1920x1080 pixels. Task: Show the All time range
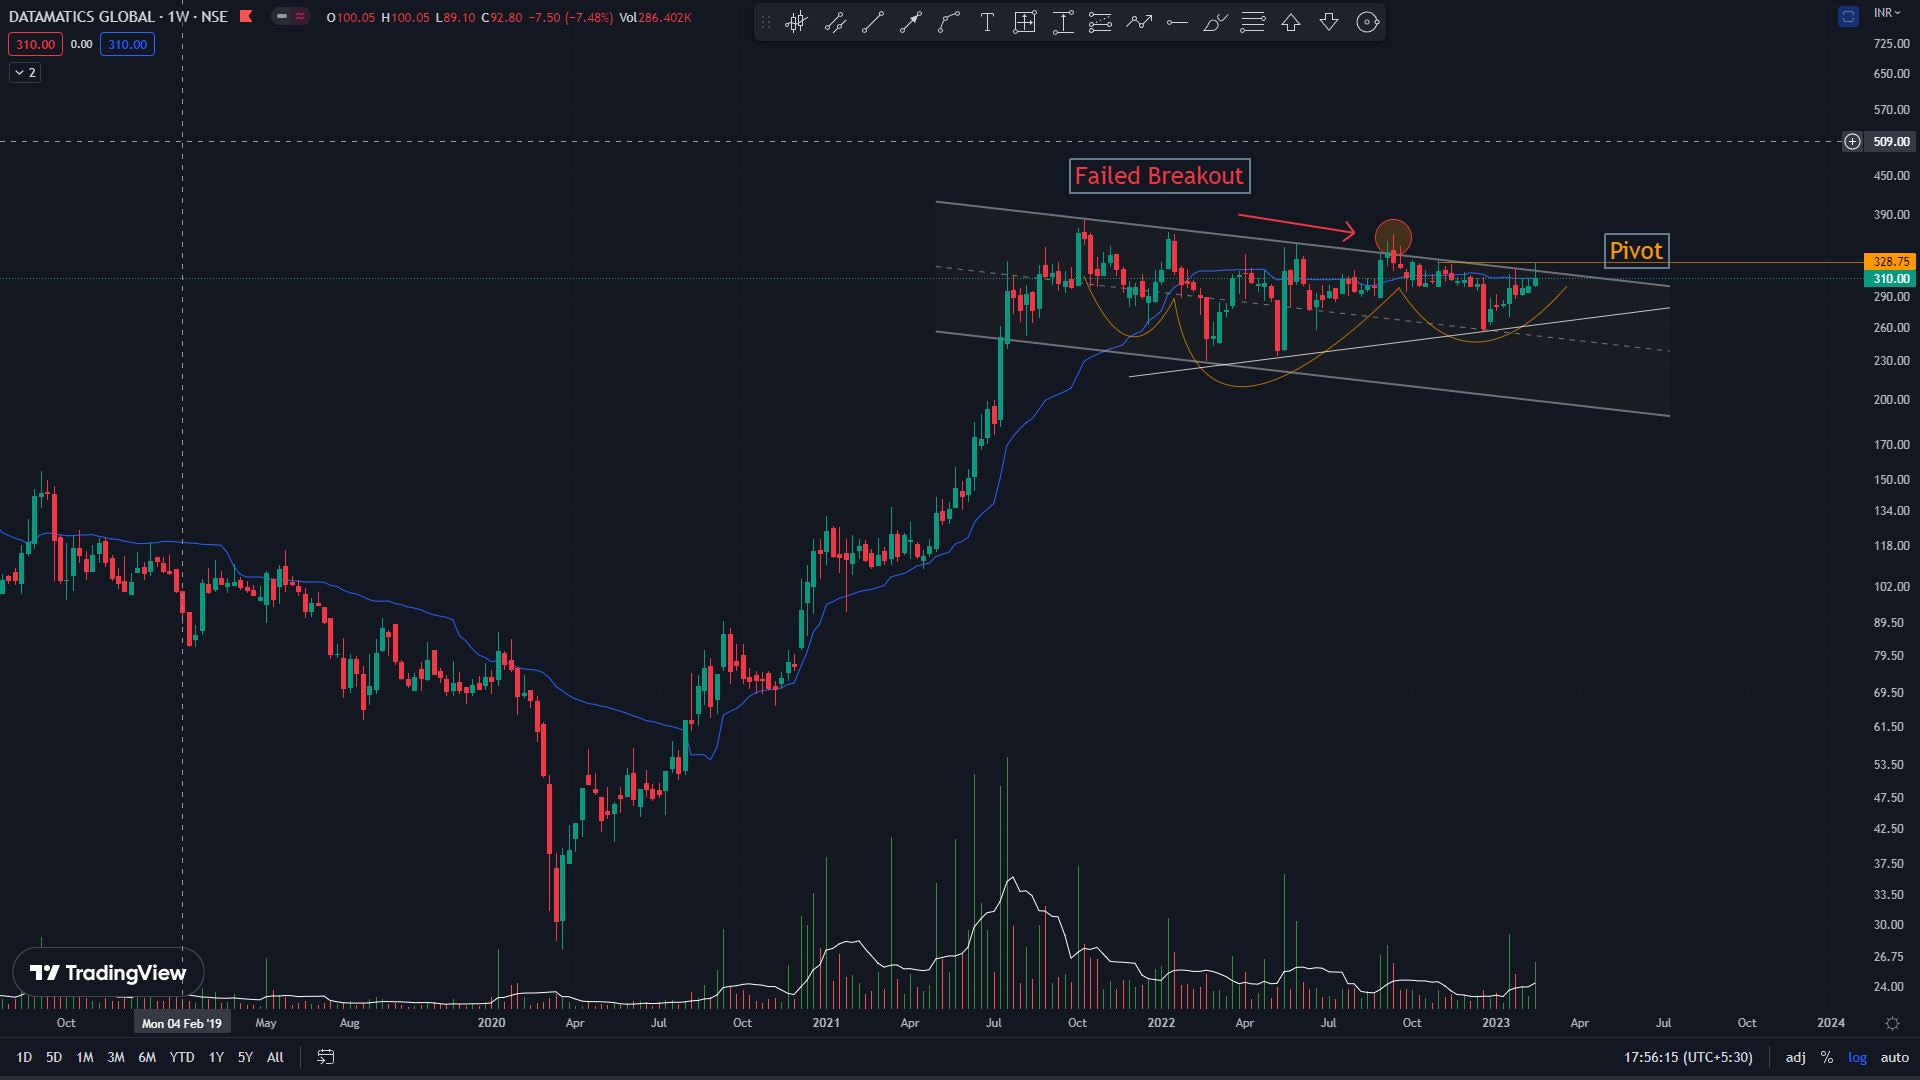(x=275, y=1057)
